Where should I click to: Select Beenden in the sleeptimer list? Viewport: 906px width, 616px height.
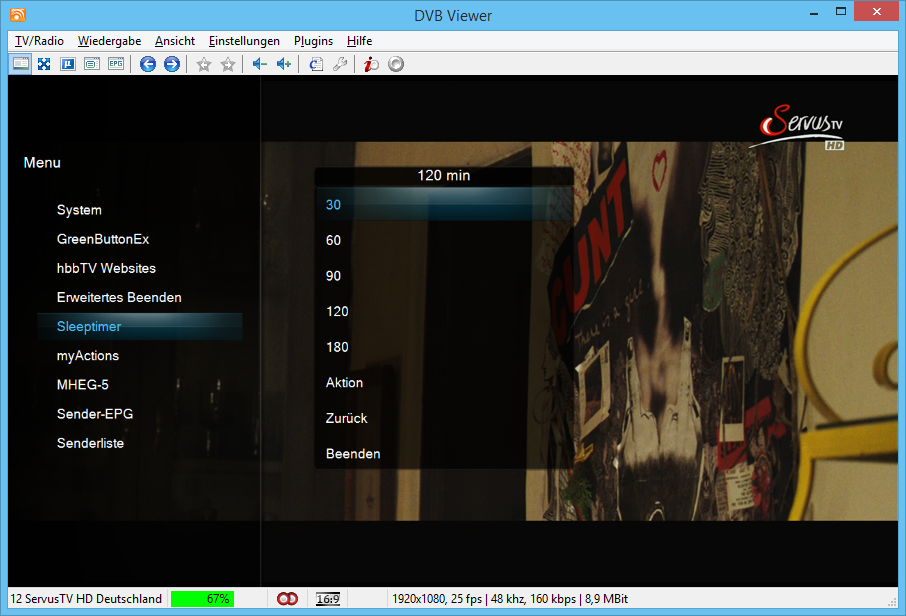pyautogui.click(x=353, y=454)
